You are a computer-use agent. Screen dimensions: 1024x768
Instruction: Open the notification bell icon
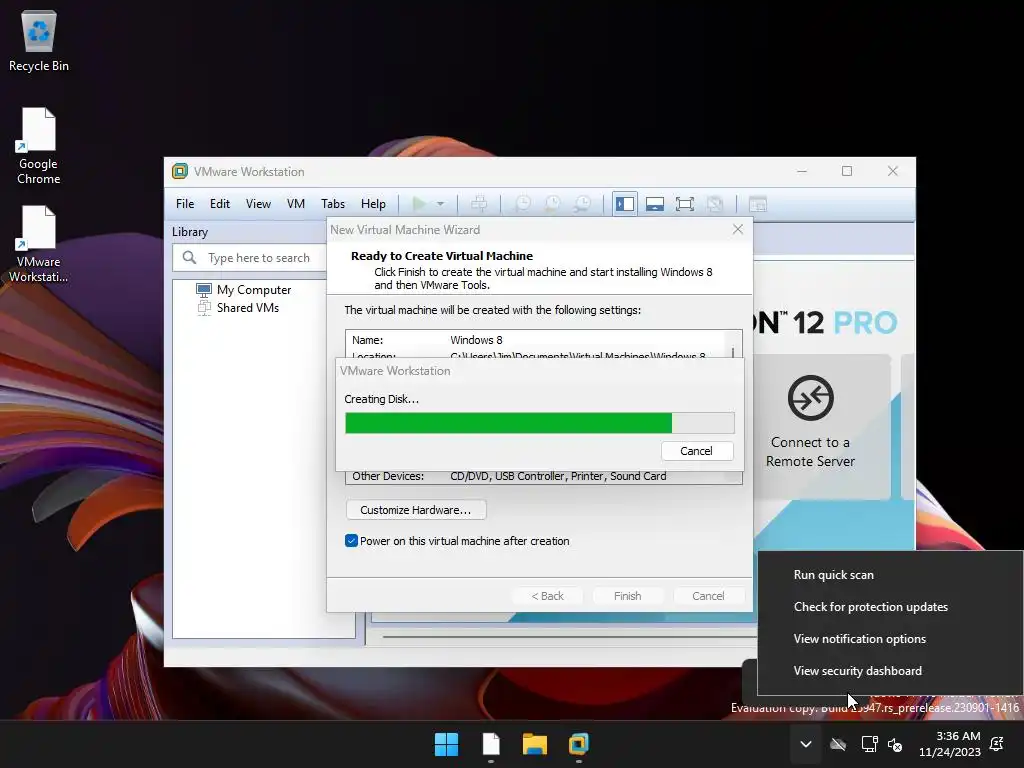pos(997,744)
